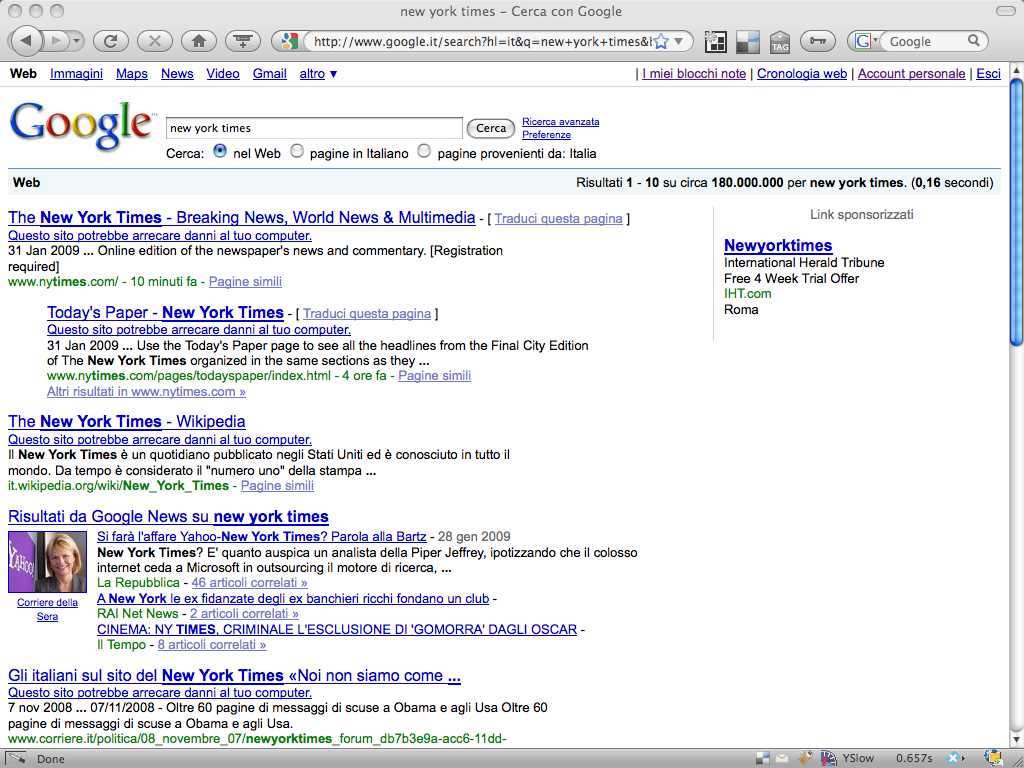The height and width of the screenshot is (768, 1024).
Task: Bookmark this page with the star icon
Action: point(661,42)
